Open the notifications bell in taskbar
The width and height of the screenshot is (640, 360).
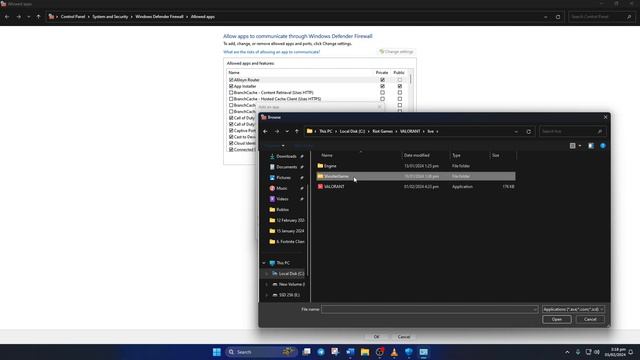(x=631, y=352)
